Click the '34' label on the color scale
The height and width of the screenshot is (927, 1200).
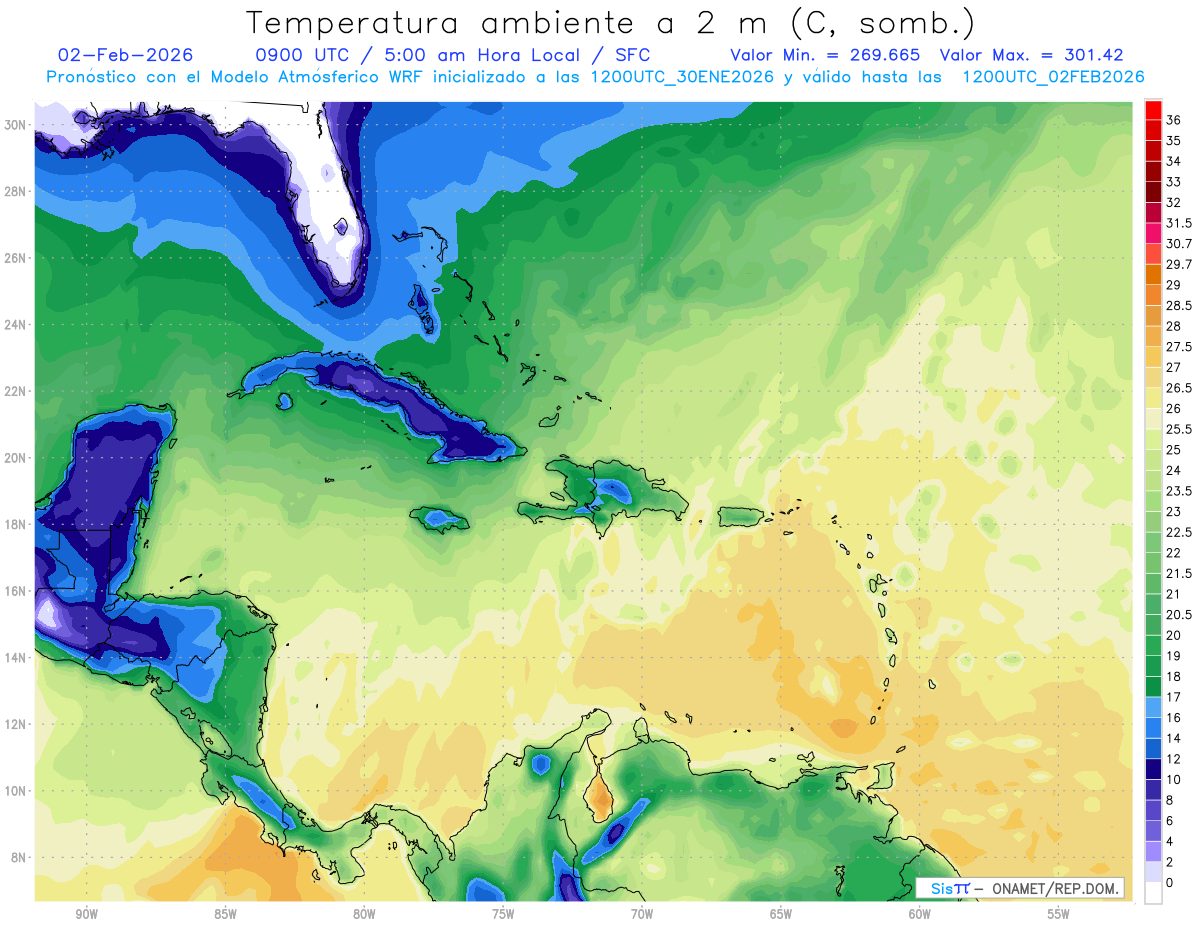coord(1174,161)
